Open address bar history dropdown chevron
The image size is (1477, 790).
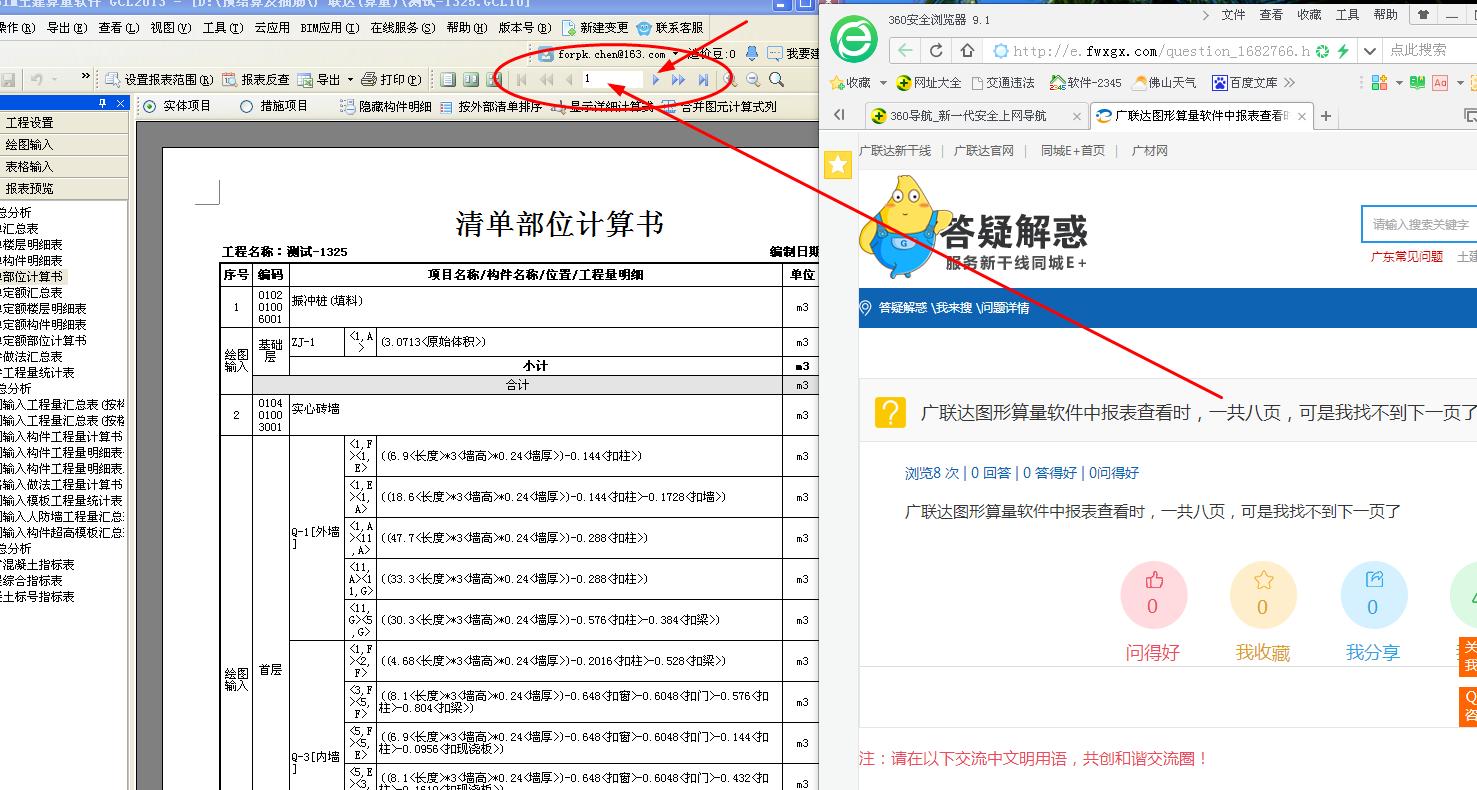click(1369, 50)
